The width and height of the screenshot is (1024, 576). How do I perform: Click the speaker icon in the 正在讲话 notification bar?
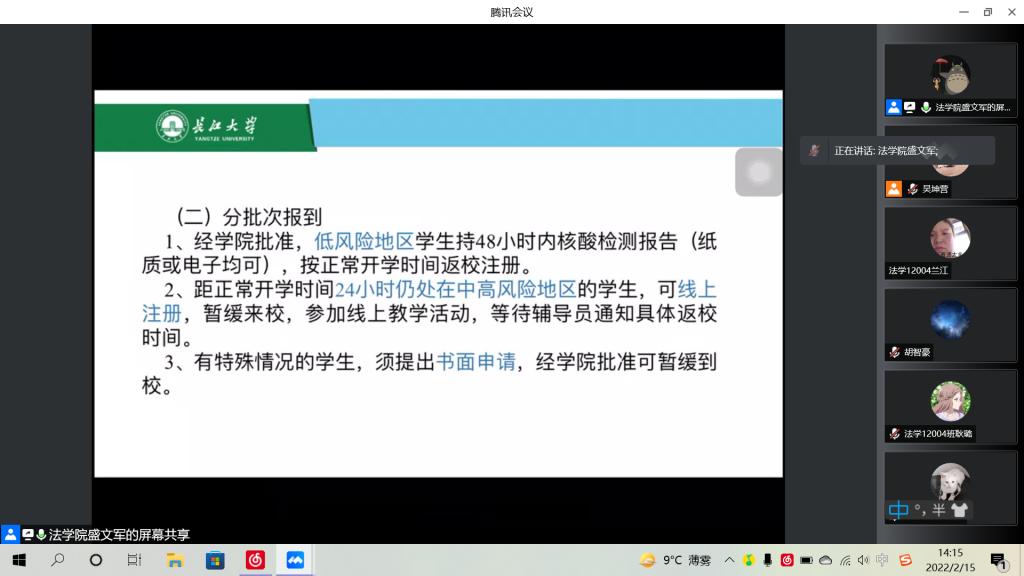point(815,150)
